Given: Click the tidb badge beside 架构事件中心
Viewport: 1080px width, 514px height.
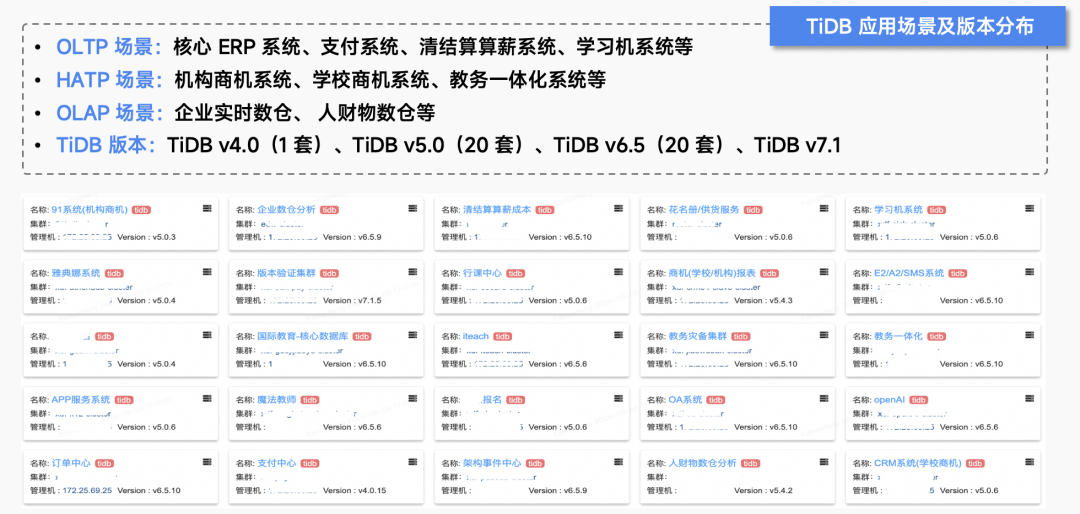Looking at the screenshot, I should coord(535,464).
